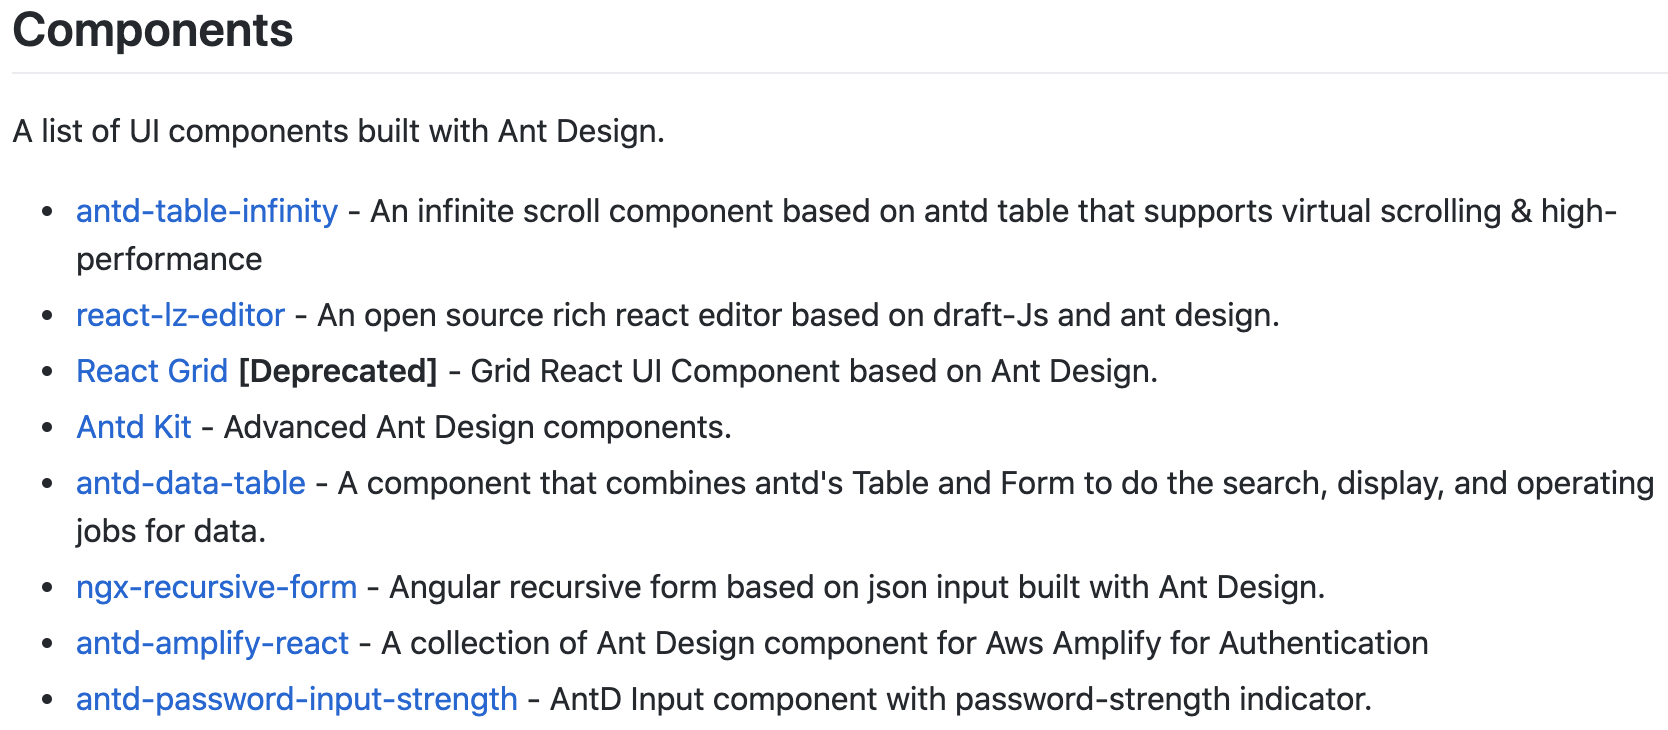This screenshot has width=1668, height=730.
Task: Click the bold [Deprecated] label
Action: 338,371
